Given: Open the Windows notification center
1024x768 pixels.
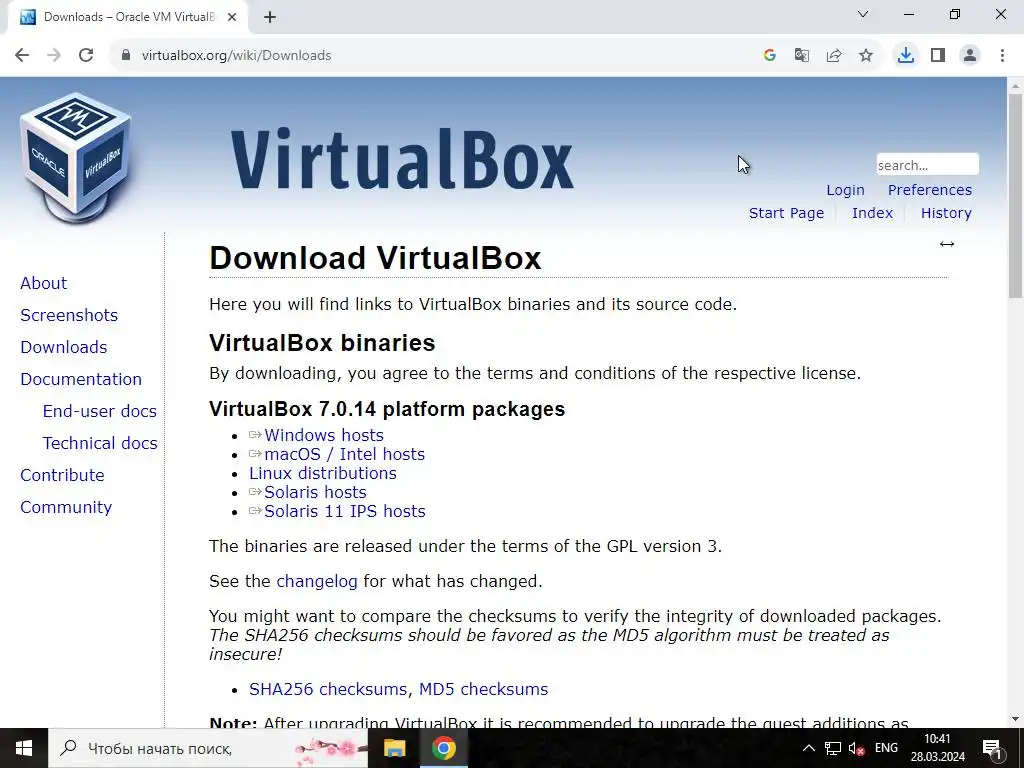Looking at the screenshot, I should [992, 748].
